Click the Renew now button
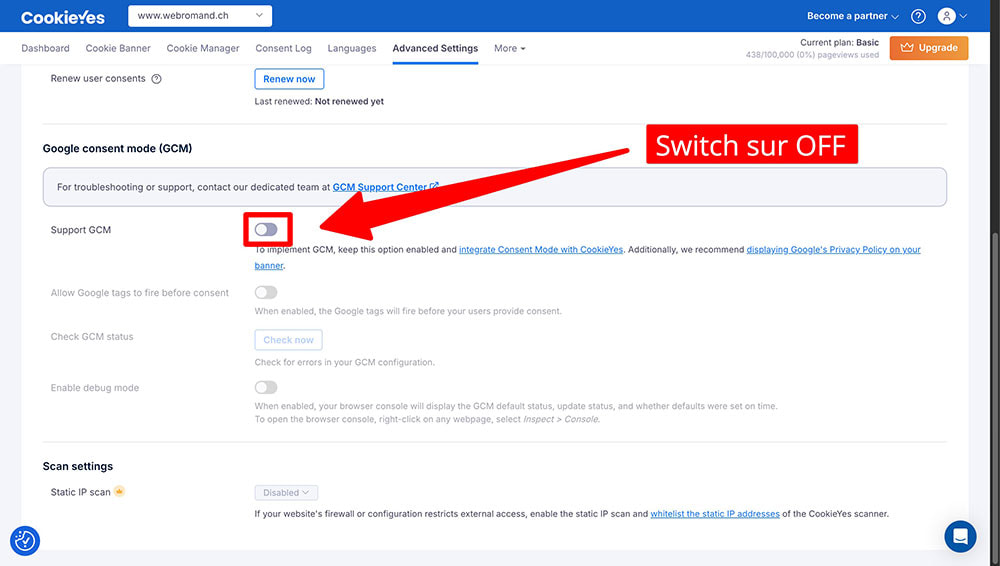1000x566 pixels. (289, 79)
